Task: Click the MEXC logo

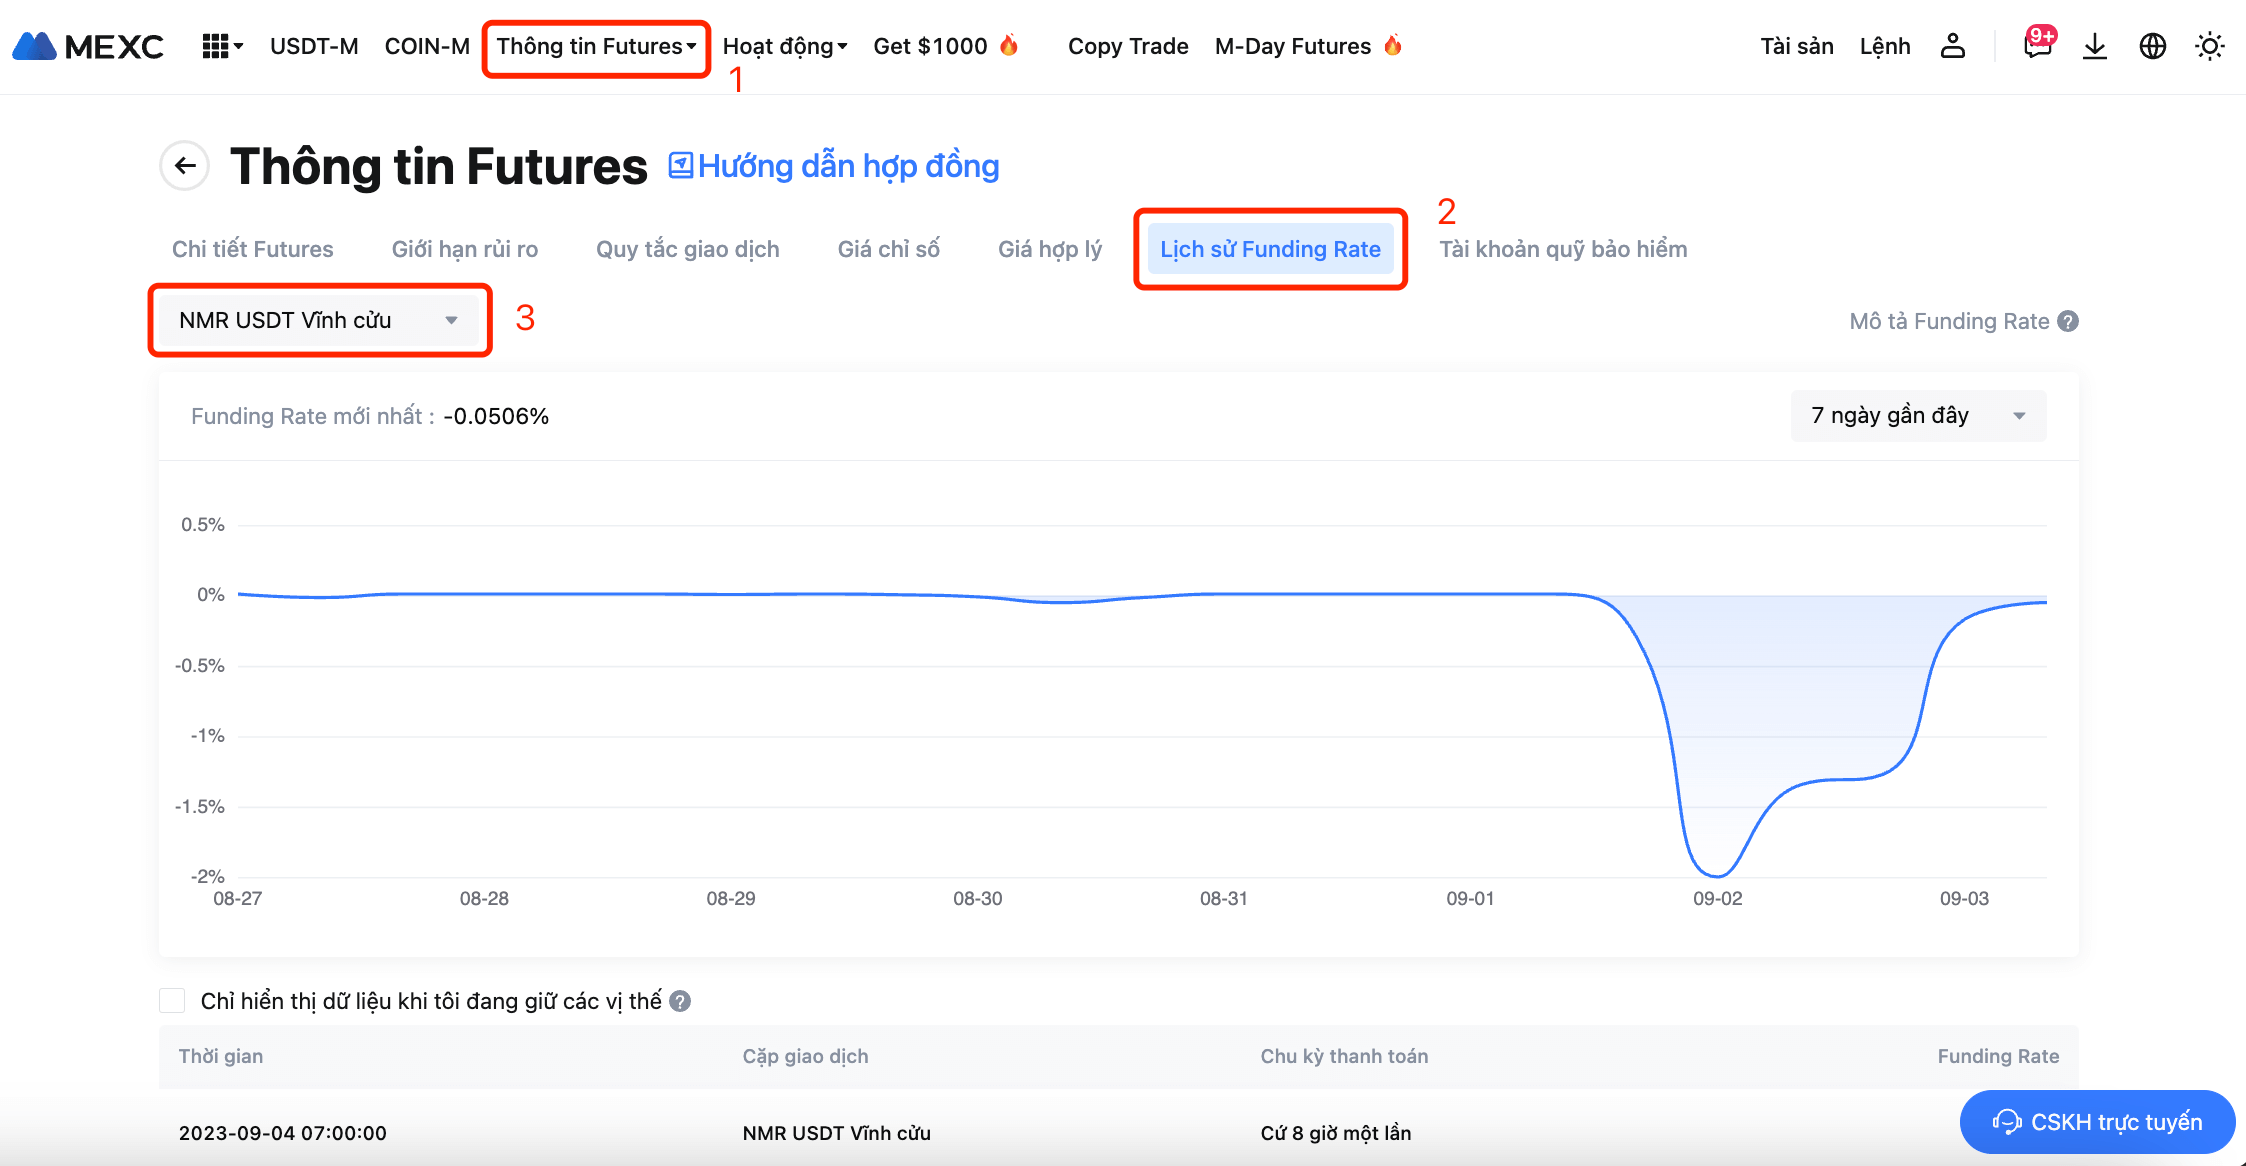Action: 88,46
